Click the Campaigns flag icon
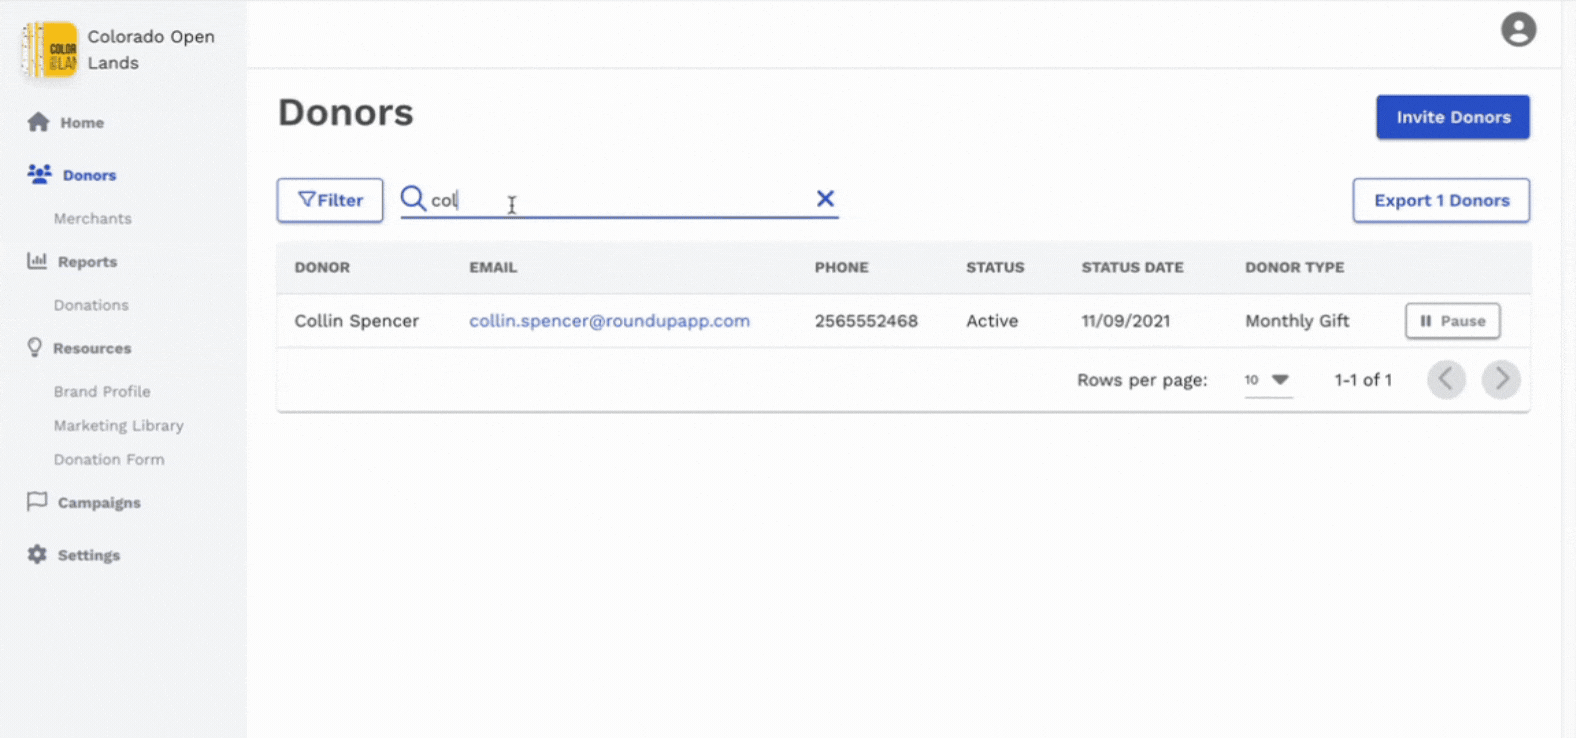This screenshot has width=1576, height=738. (37, 501)
